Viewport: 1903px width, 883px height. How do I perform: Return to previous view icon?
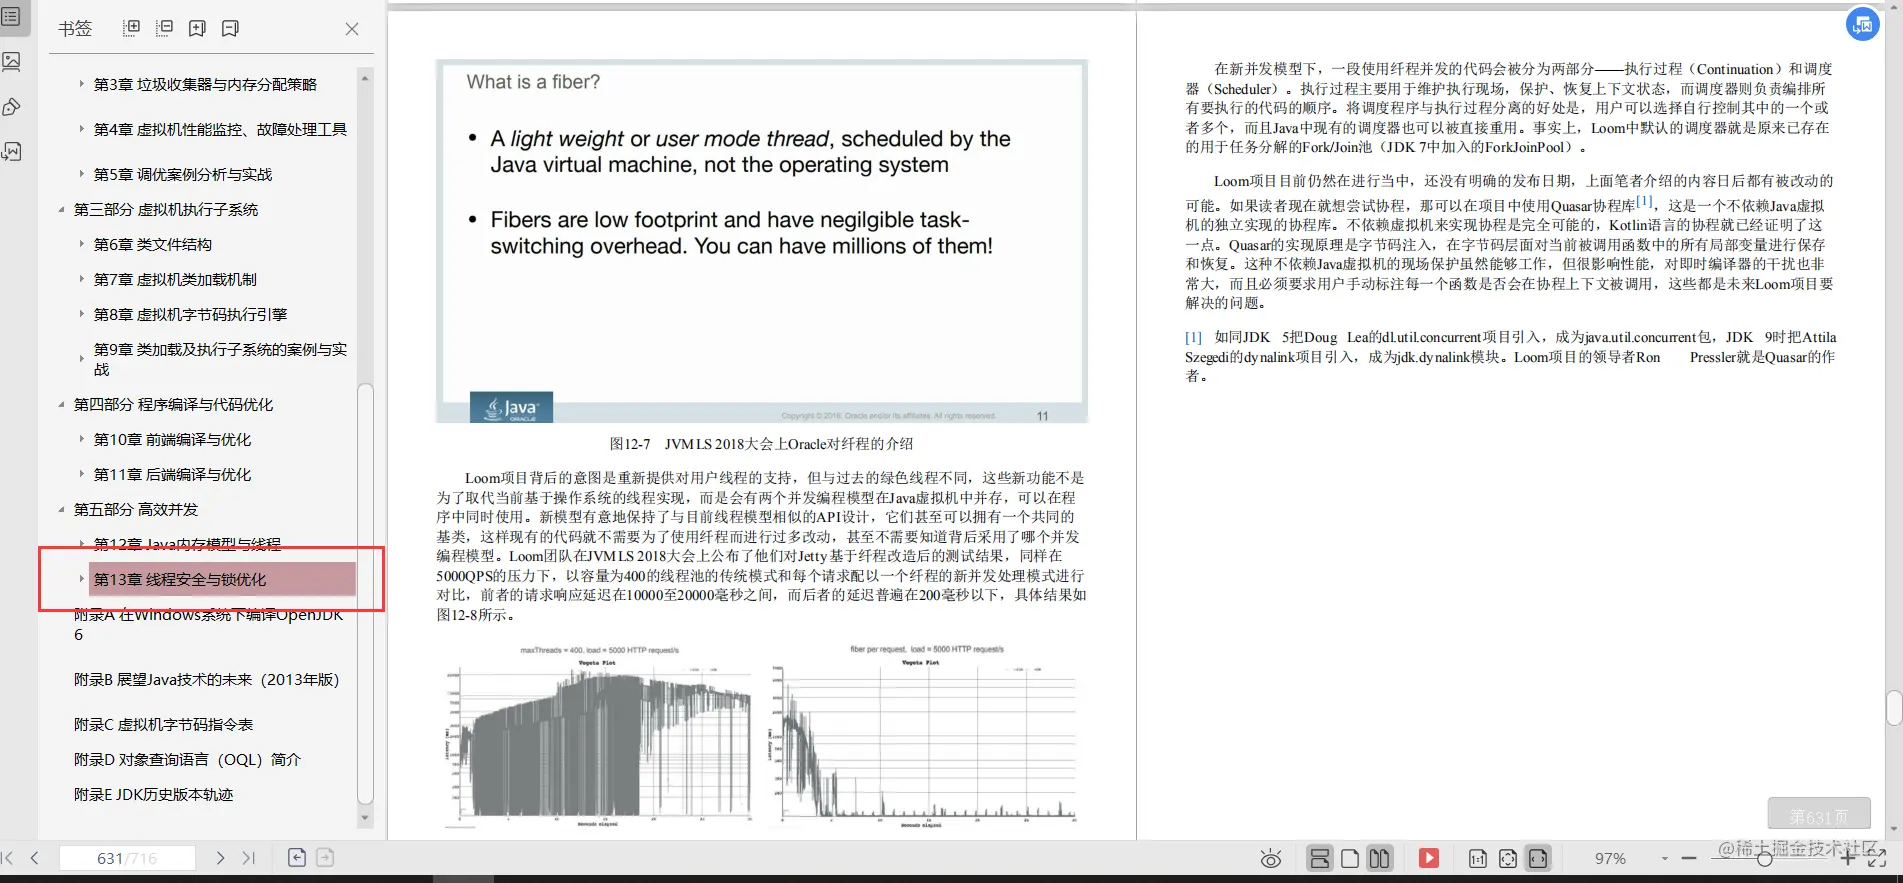[297, 857]
